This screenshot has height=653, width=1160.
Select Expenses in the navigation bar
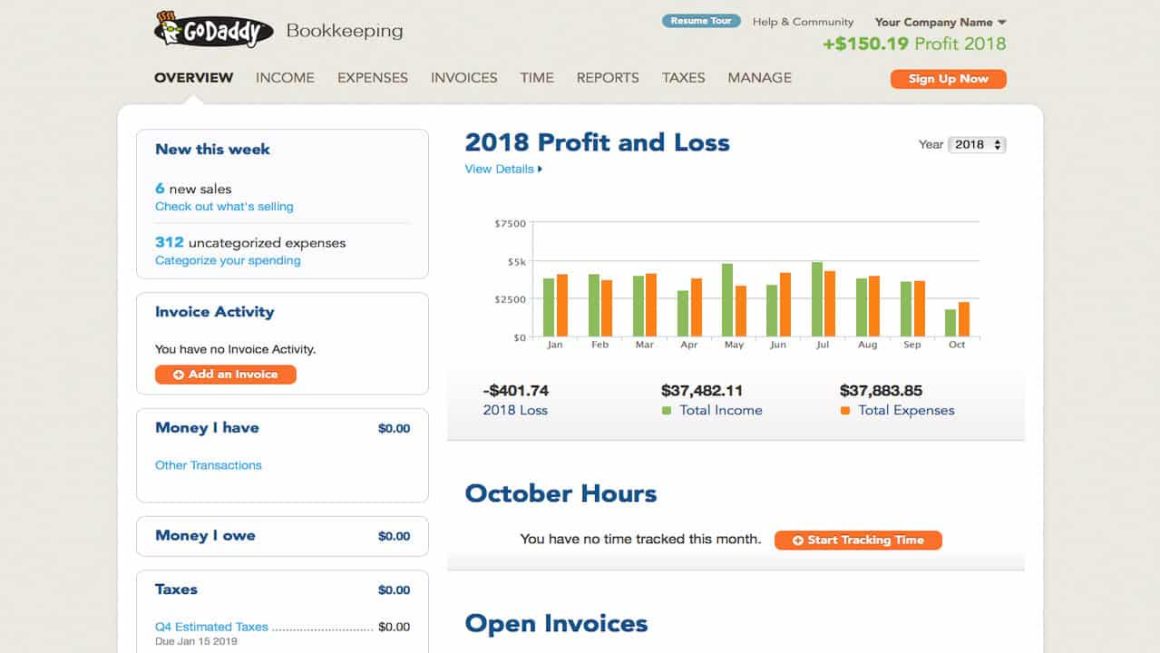(x=371, y=77)
